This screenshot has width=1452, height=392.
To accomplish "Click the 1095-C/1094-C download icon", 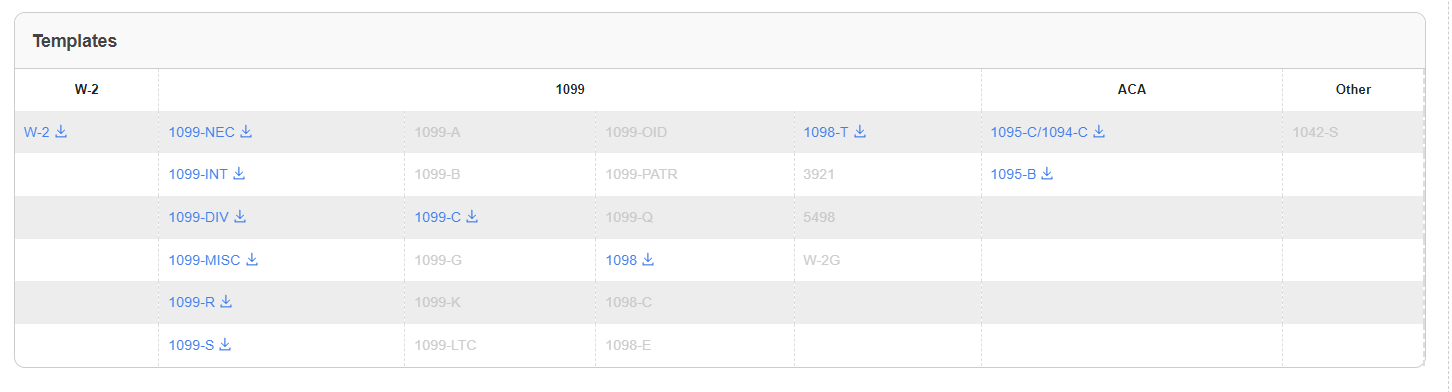I will (1099, 131).
